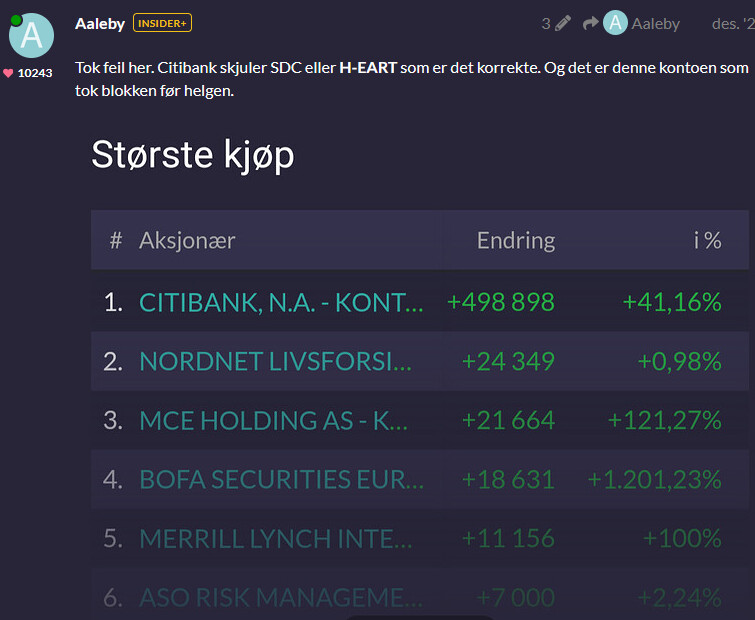Open the replied-to Aaleby user link
Screen dimensions: 755x620
pyautogui.click(x=656, y=23)
